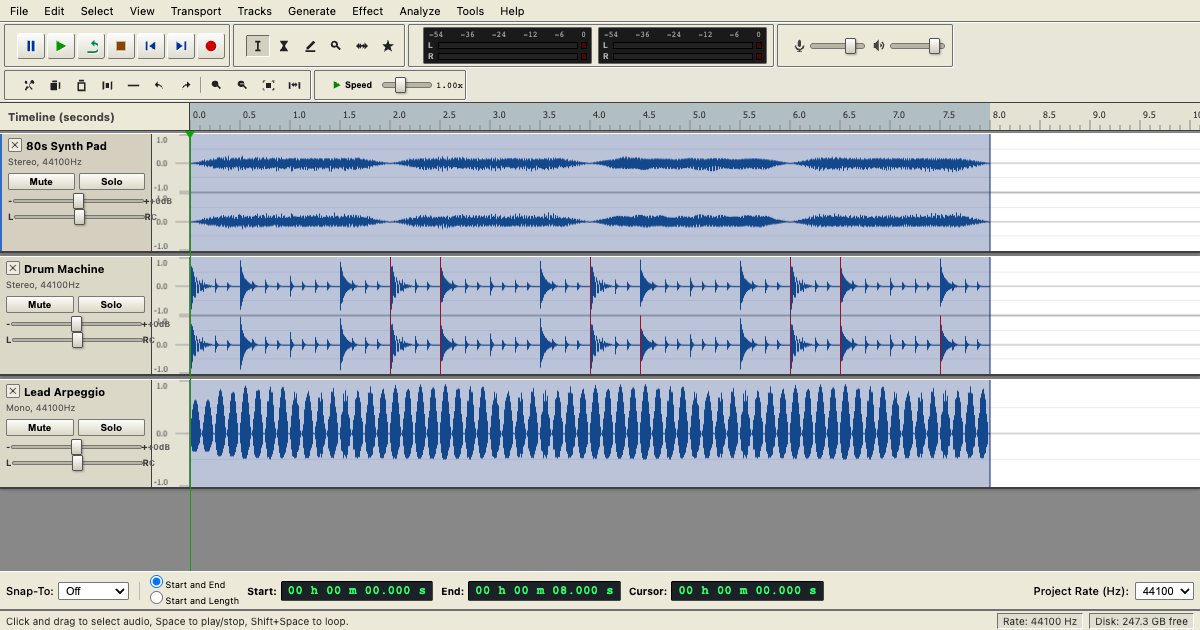Open Lead Arpeggio track name menu
This screenshot has height=630, width=1200.
(x=64, y=392)
